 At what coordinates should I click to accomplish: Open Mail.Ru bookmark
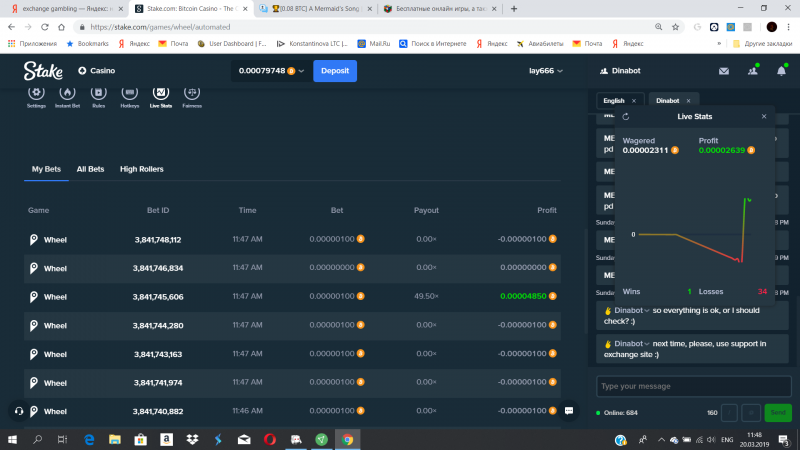point(374,44)
